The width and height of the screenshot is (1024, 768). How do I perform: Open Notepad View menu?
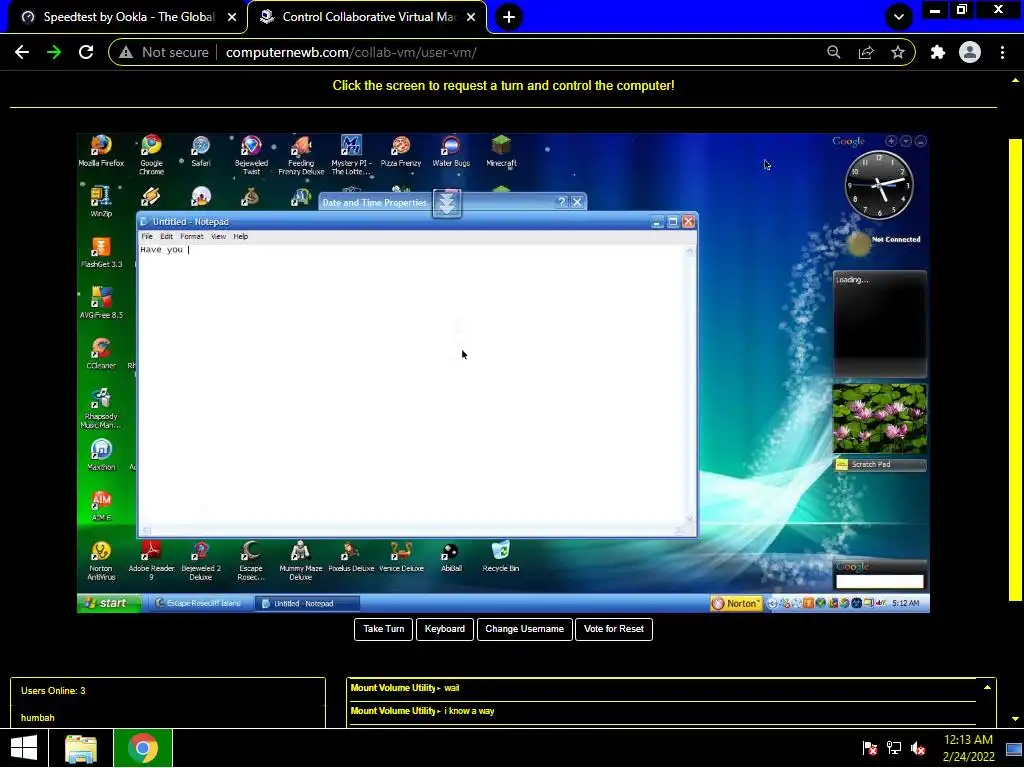pos(218,236)
